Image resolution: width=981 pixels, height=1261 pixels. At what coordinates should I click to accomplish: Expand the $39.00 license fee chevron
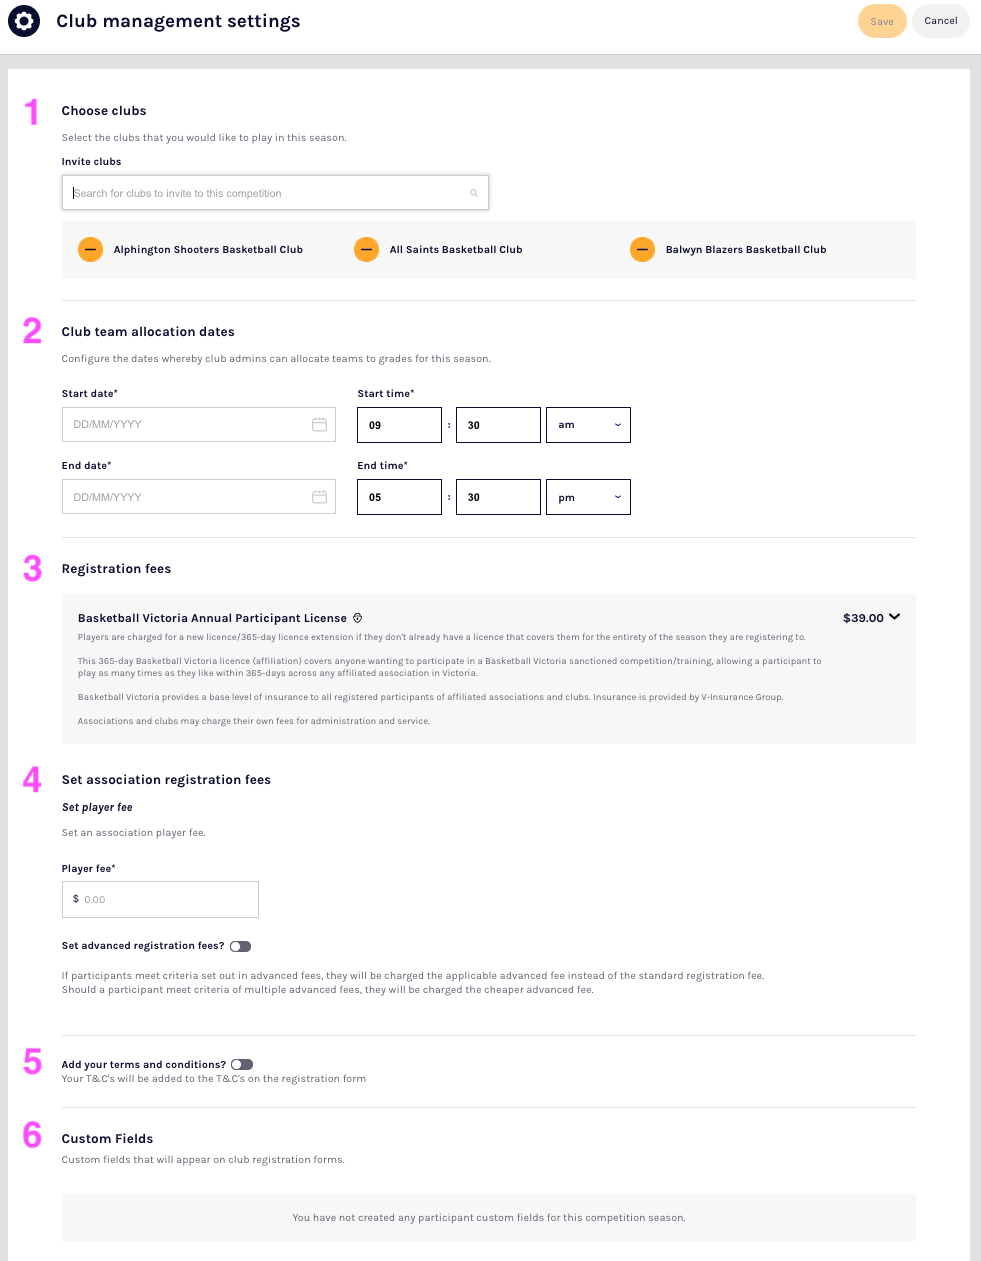pos(894,617)
